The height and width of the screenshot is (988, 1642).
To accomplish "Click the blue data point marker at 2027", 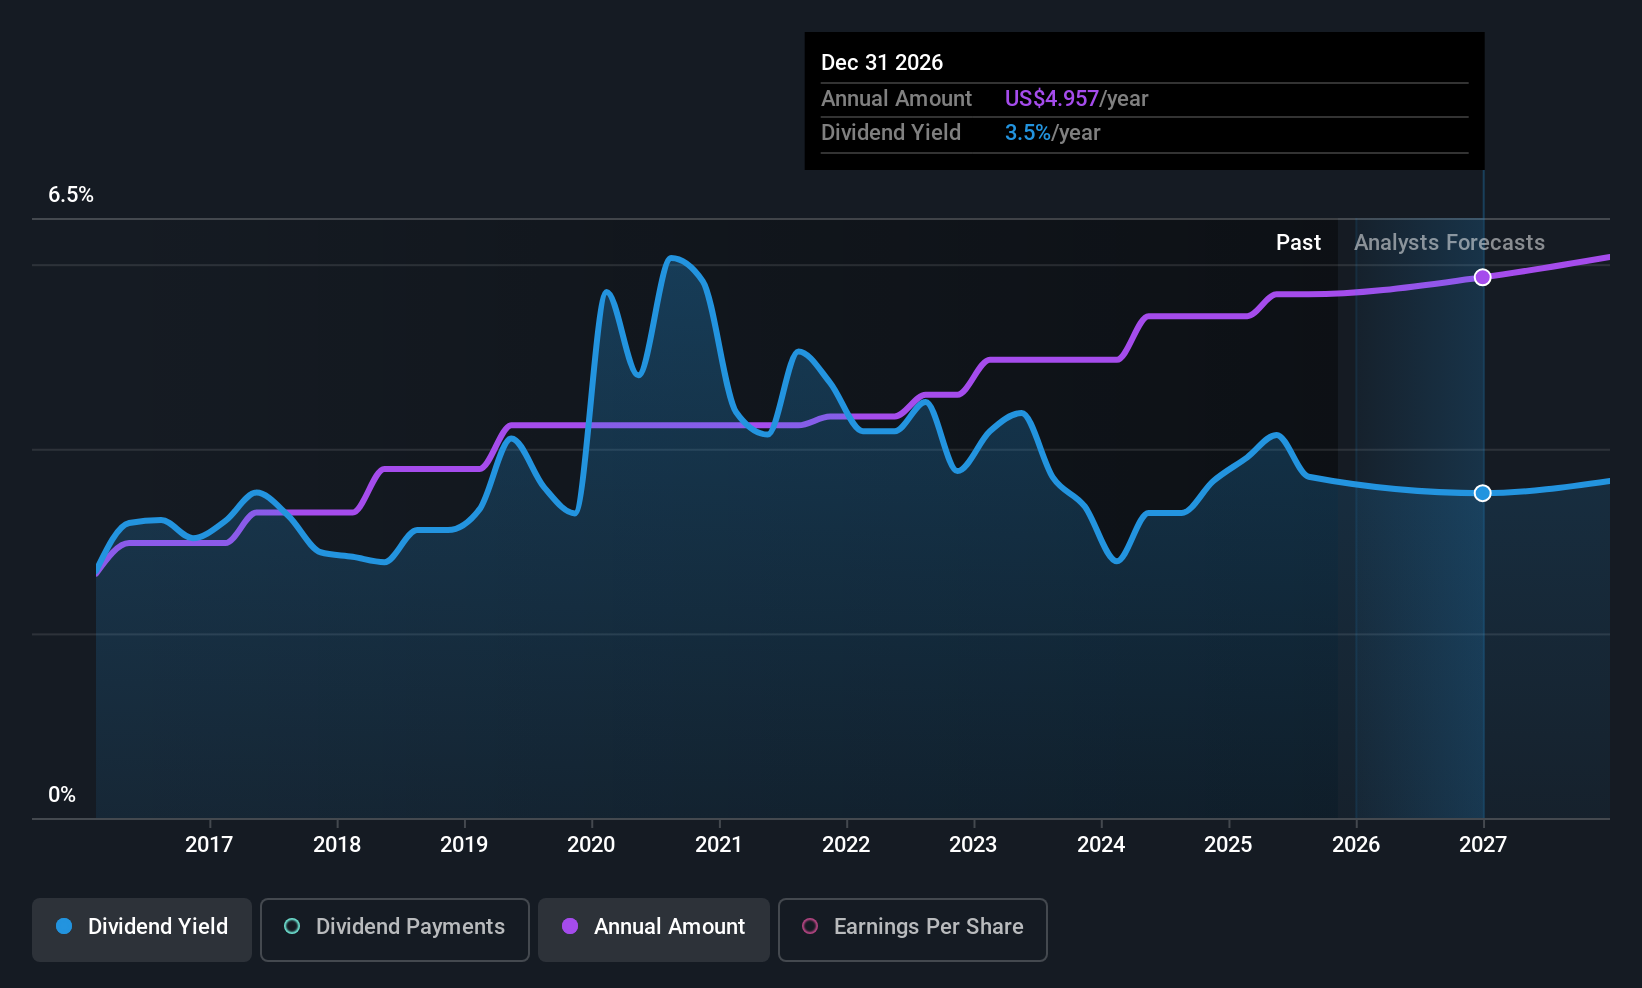I will tap(1483, 493).
